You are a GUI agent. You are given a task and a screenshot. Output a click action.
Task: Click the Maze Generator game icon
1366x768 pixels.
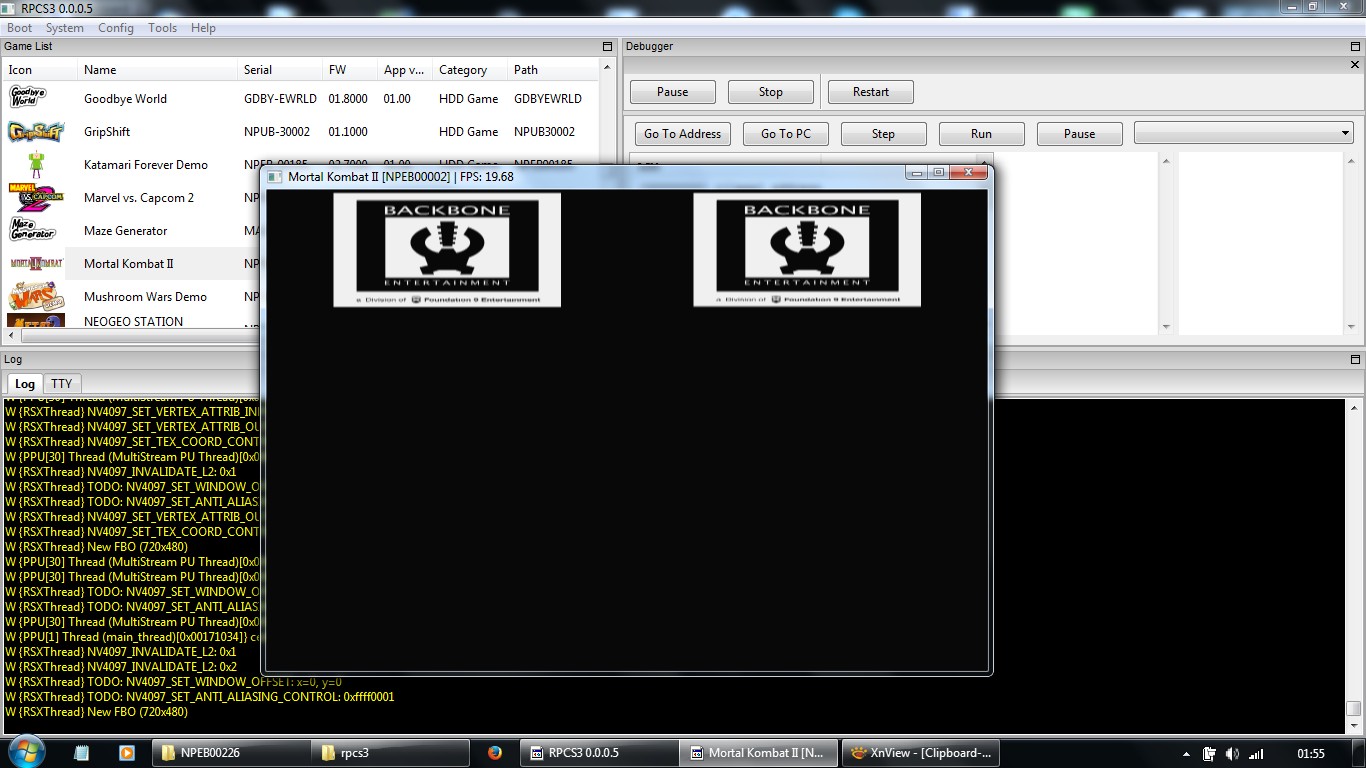point(32,231)
